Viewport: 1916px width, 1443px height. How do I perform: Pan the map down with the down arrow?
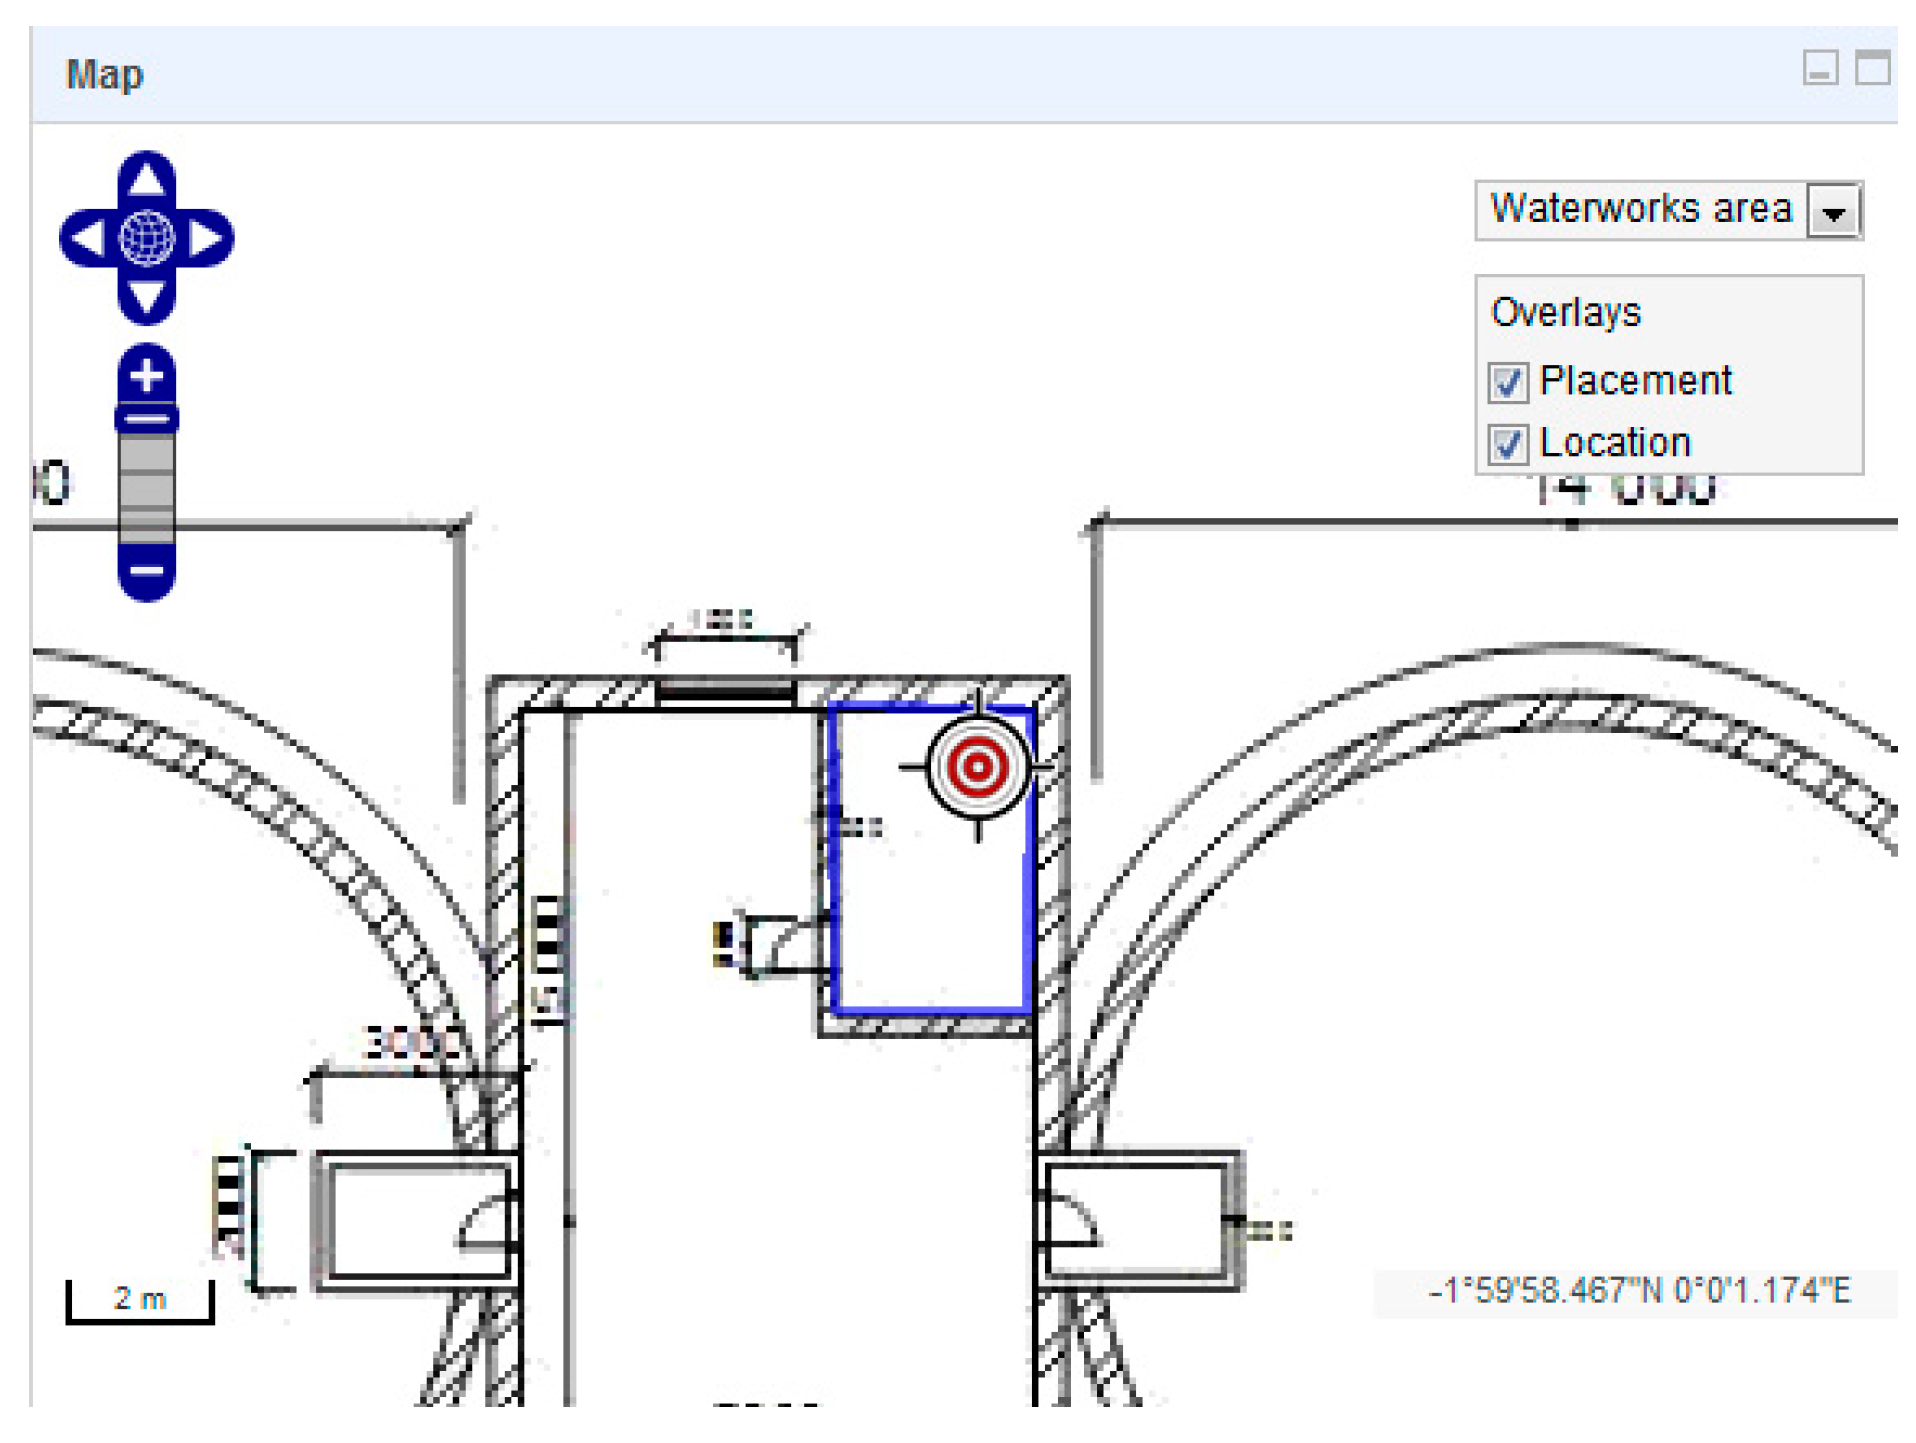(x=146, y=297)
